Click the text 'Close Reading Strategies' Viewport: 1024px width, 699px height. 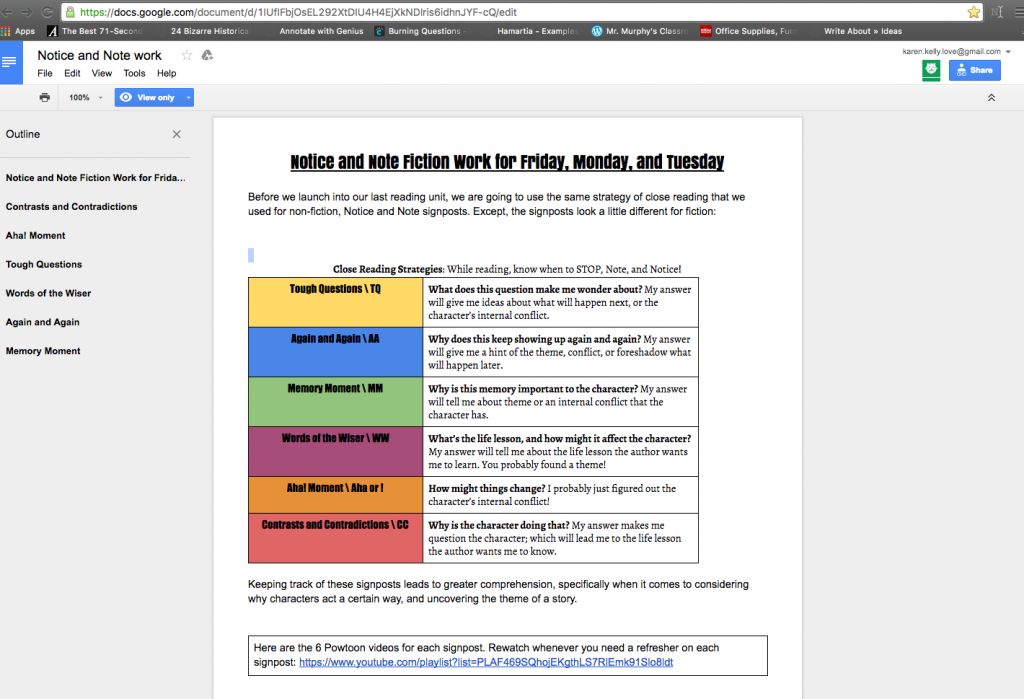(388, 269)
